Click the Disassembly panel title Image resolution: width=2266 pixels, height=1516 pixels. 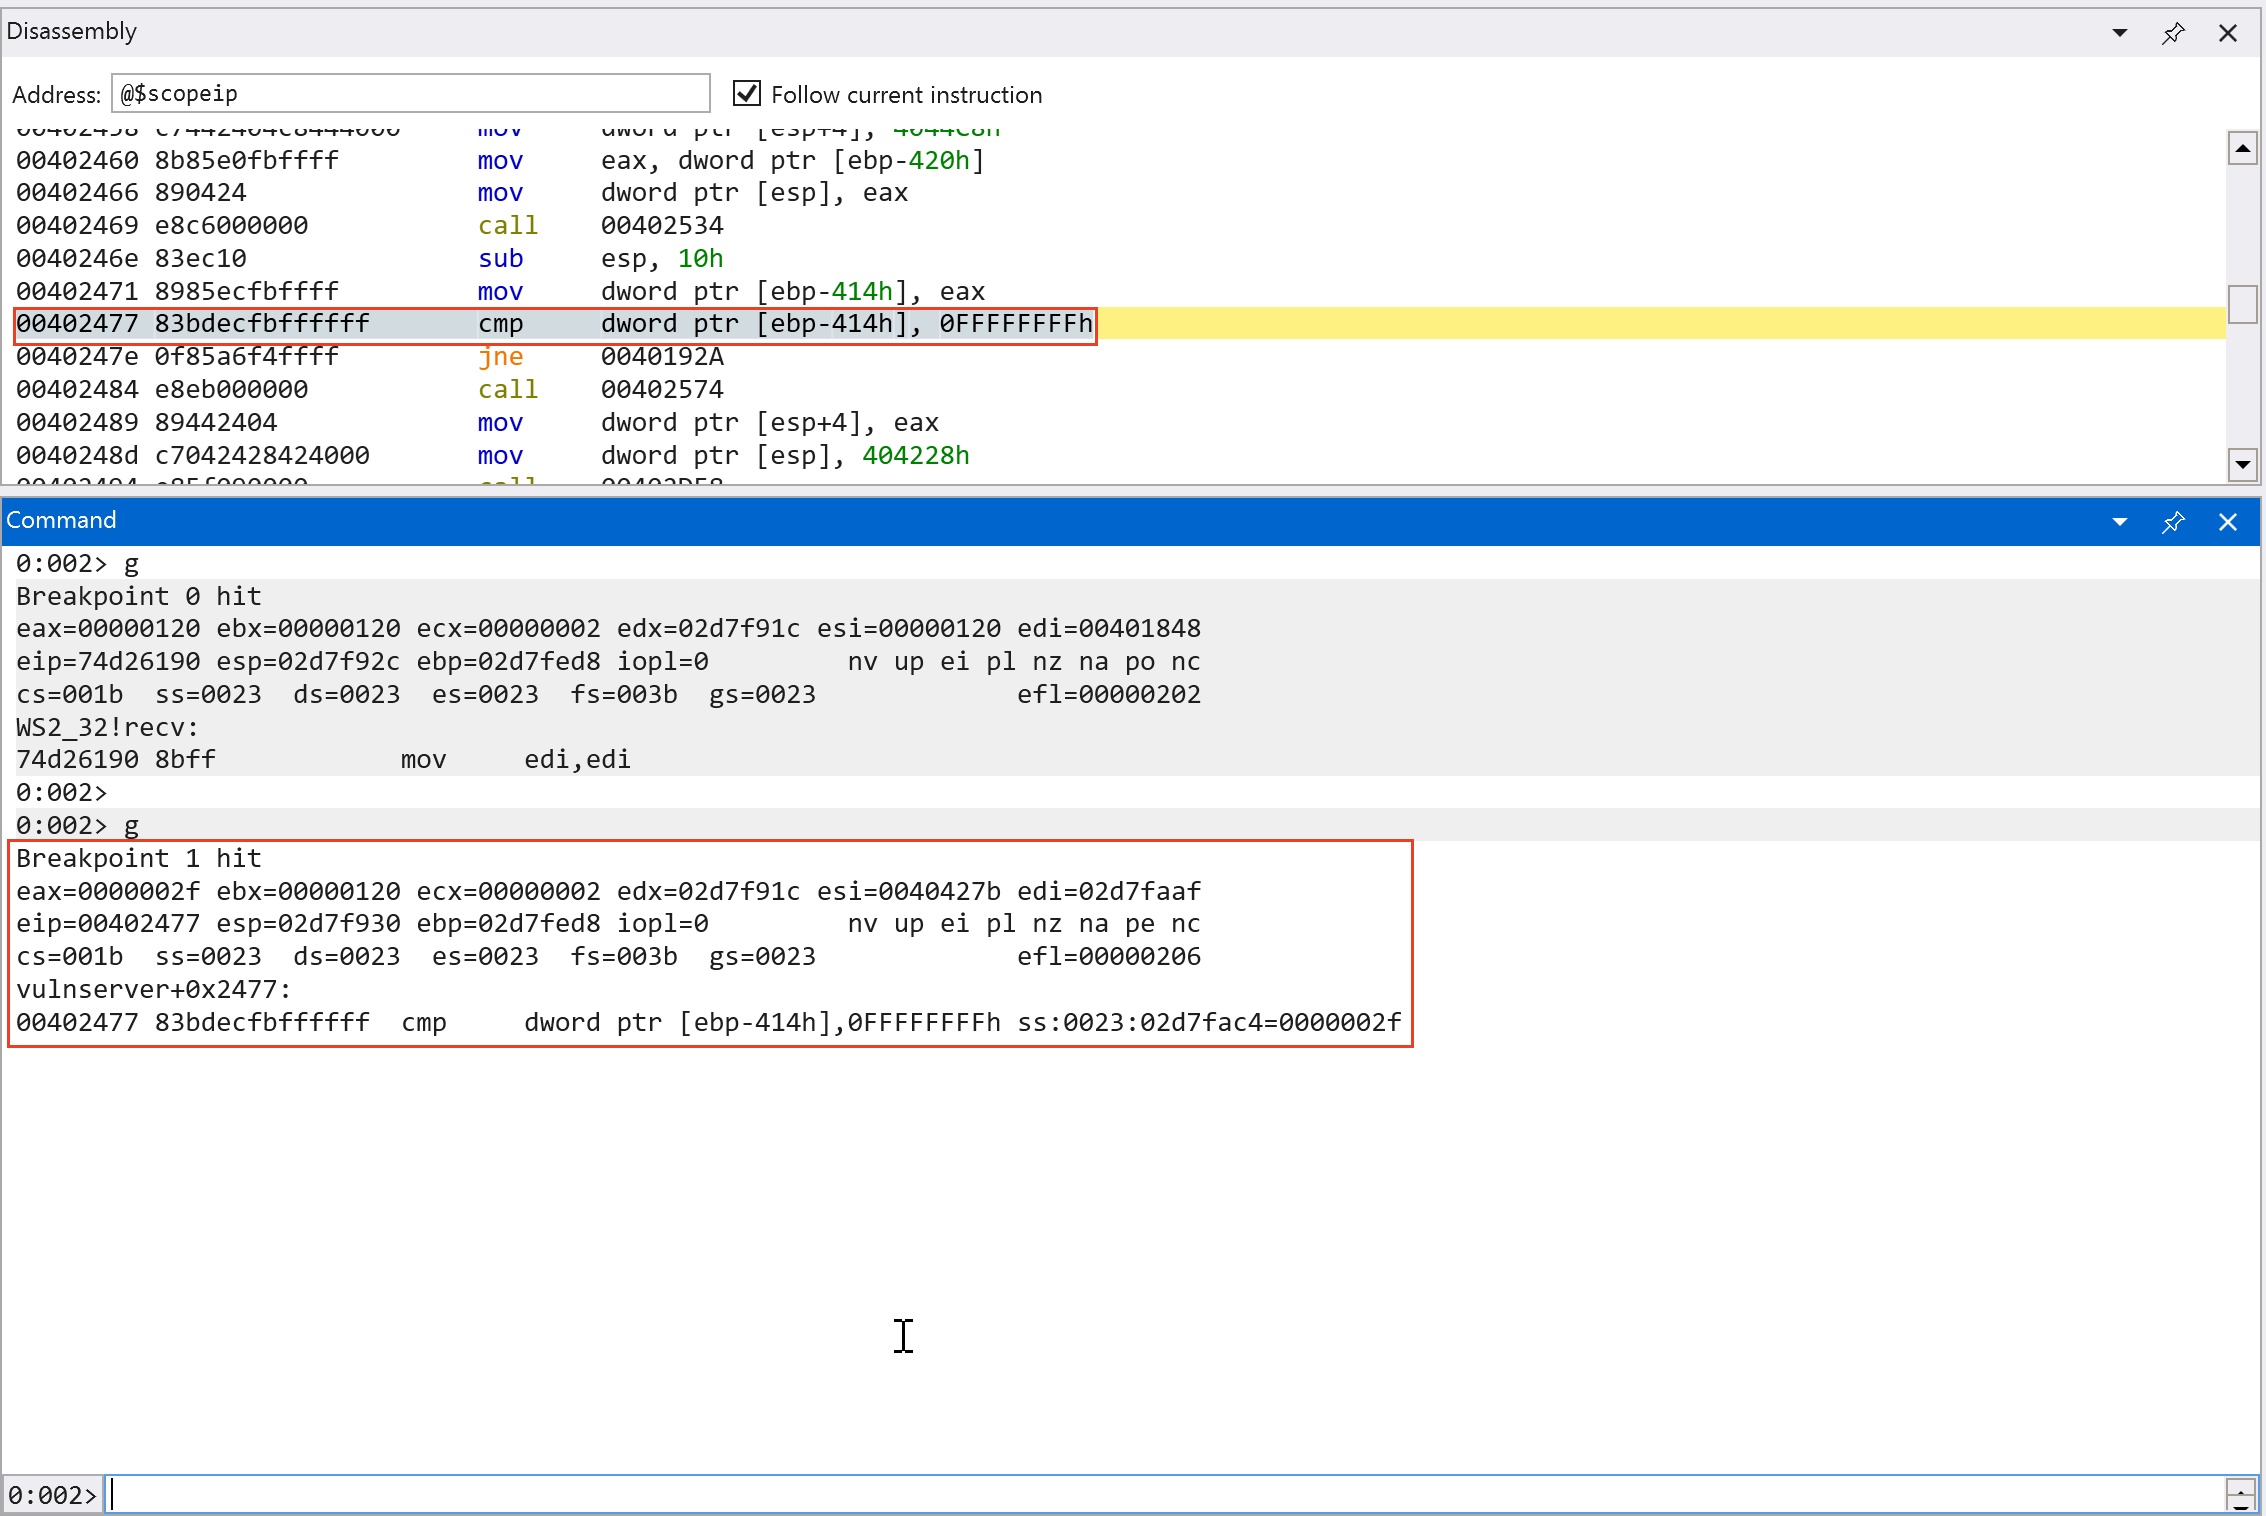click(x=72, y=32)
